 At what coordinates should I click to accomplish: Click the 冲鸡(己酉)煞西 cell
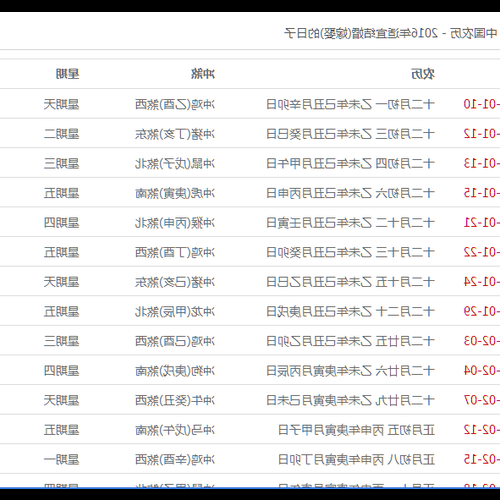pyautogui.click(x=175, y=341)
